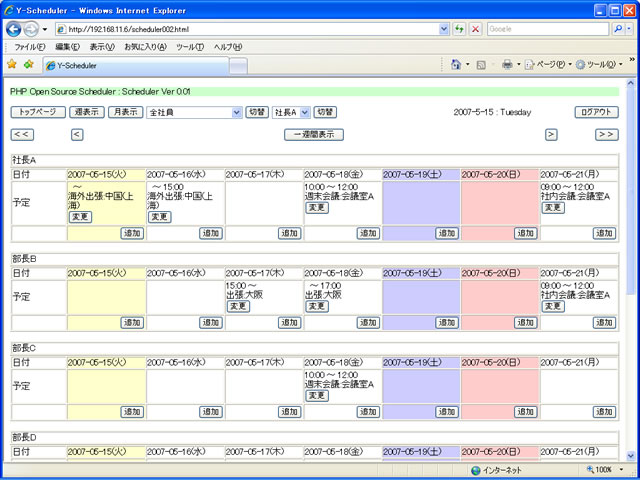Expand the address bar URL dropdown

point(444,29)
